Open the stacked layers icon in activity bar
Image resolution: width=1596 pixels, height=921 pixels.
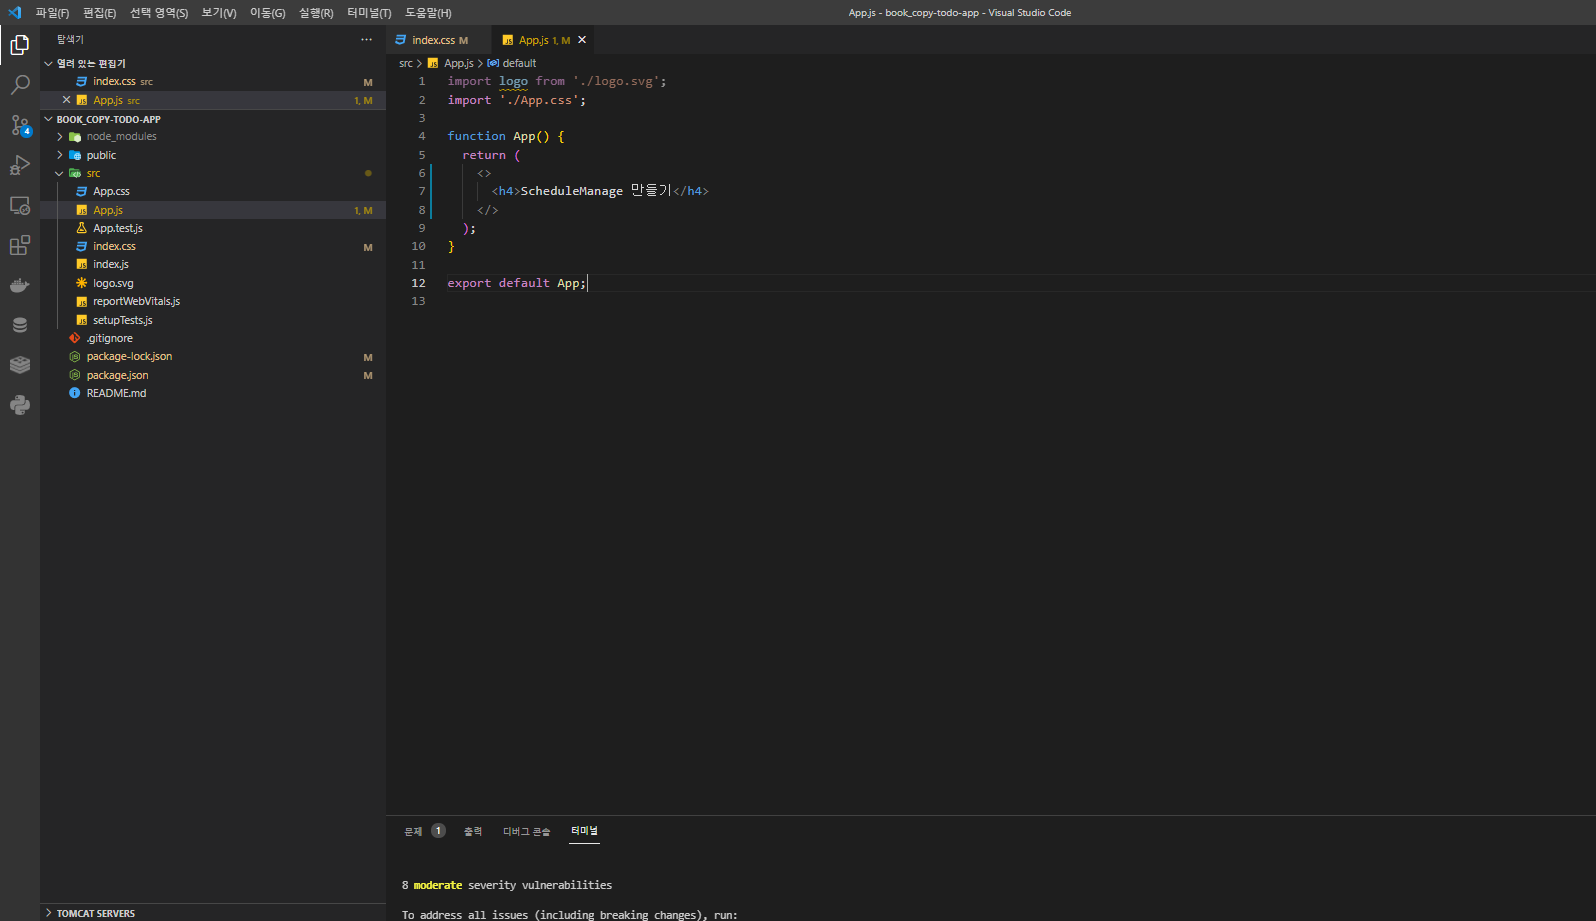(x=20, y=365)
